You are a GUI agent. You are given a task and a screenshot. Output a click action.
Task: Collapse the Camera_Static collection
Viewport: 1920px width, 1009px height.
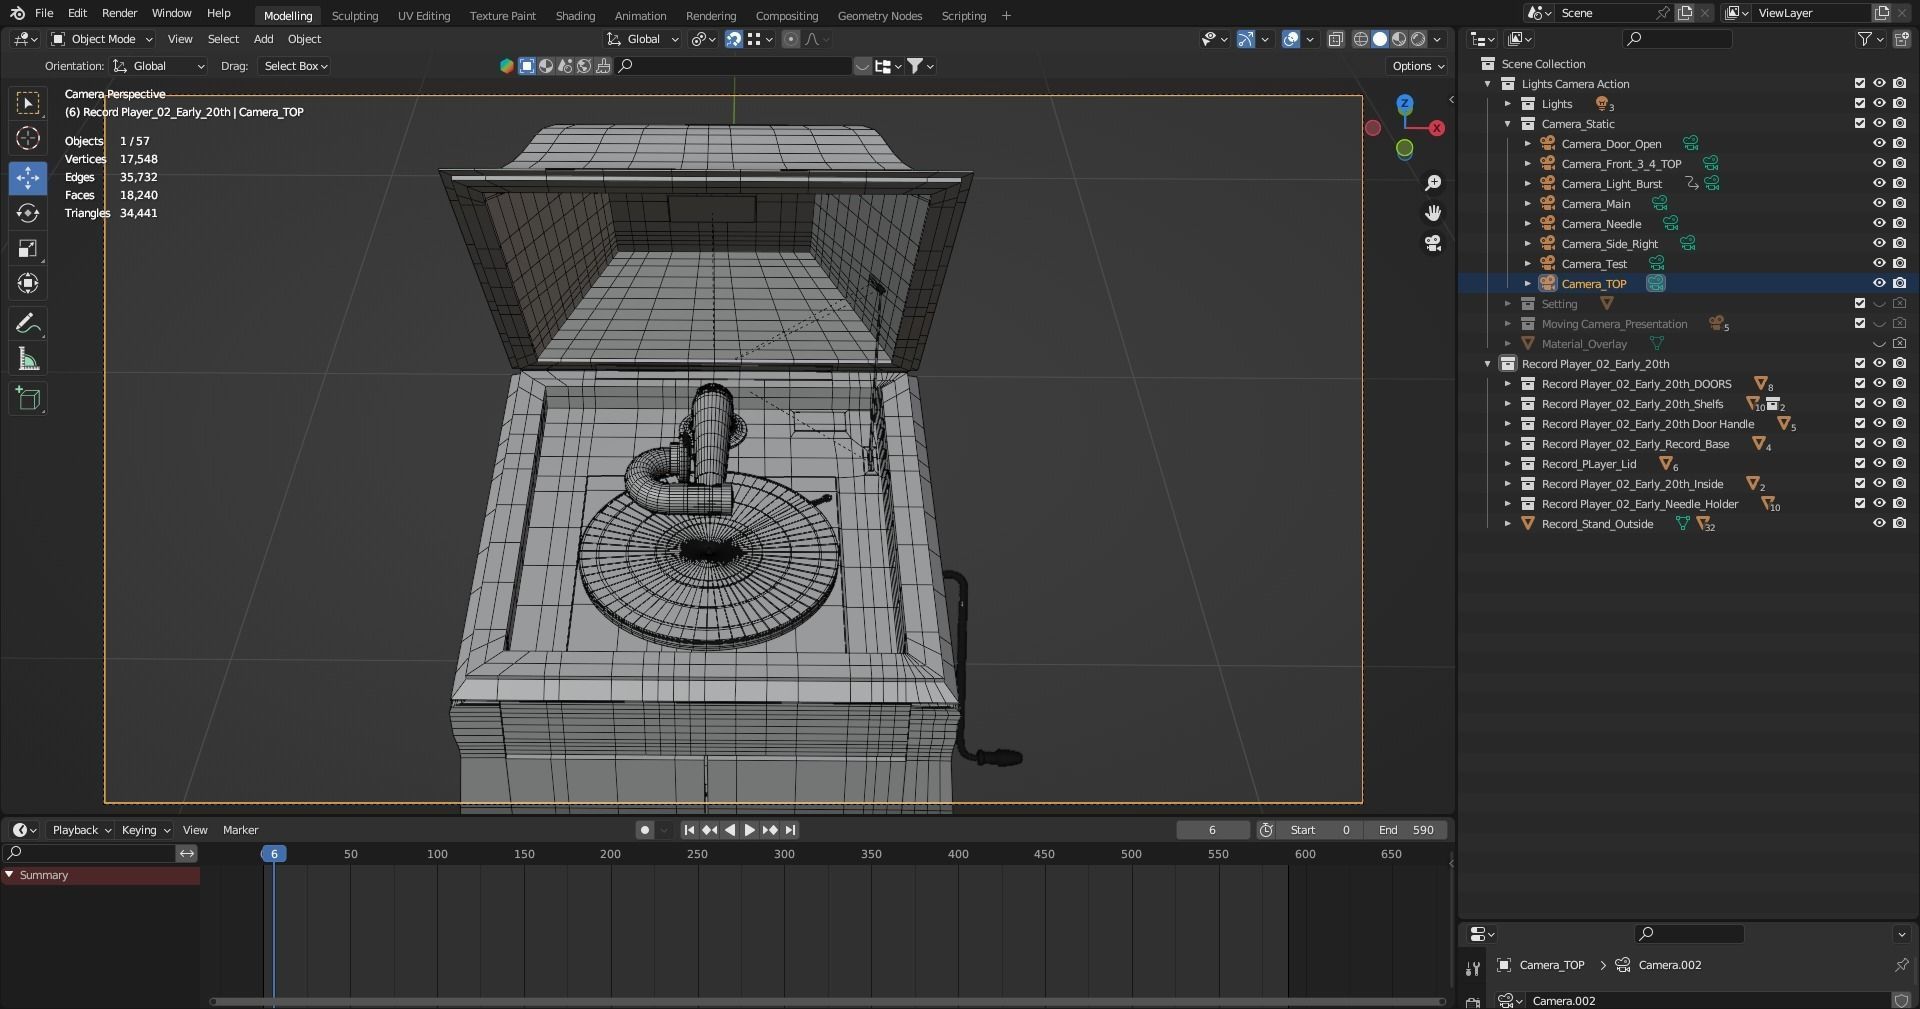coord(1508,124)
